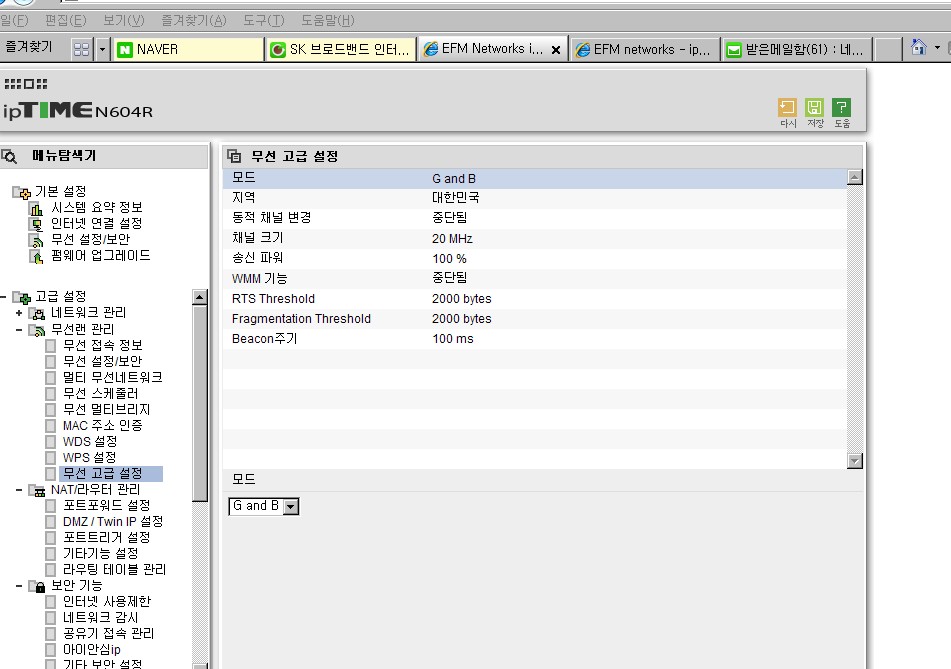The width and height of the screenshot is (951, 669).
Task: Click settings list scroll-down arrow
Action: pos(855,461)
